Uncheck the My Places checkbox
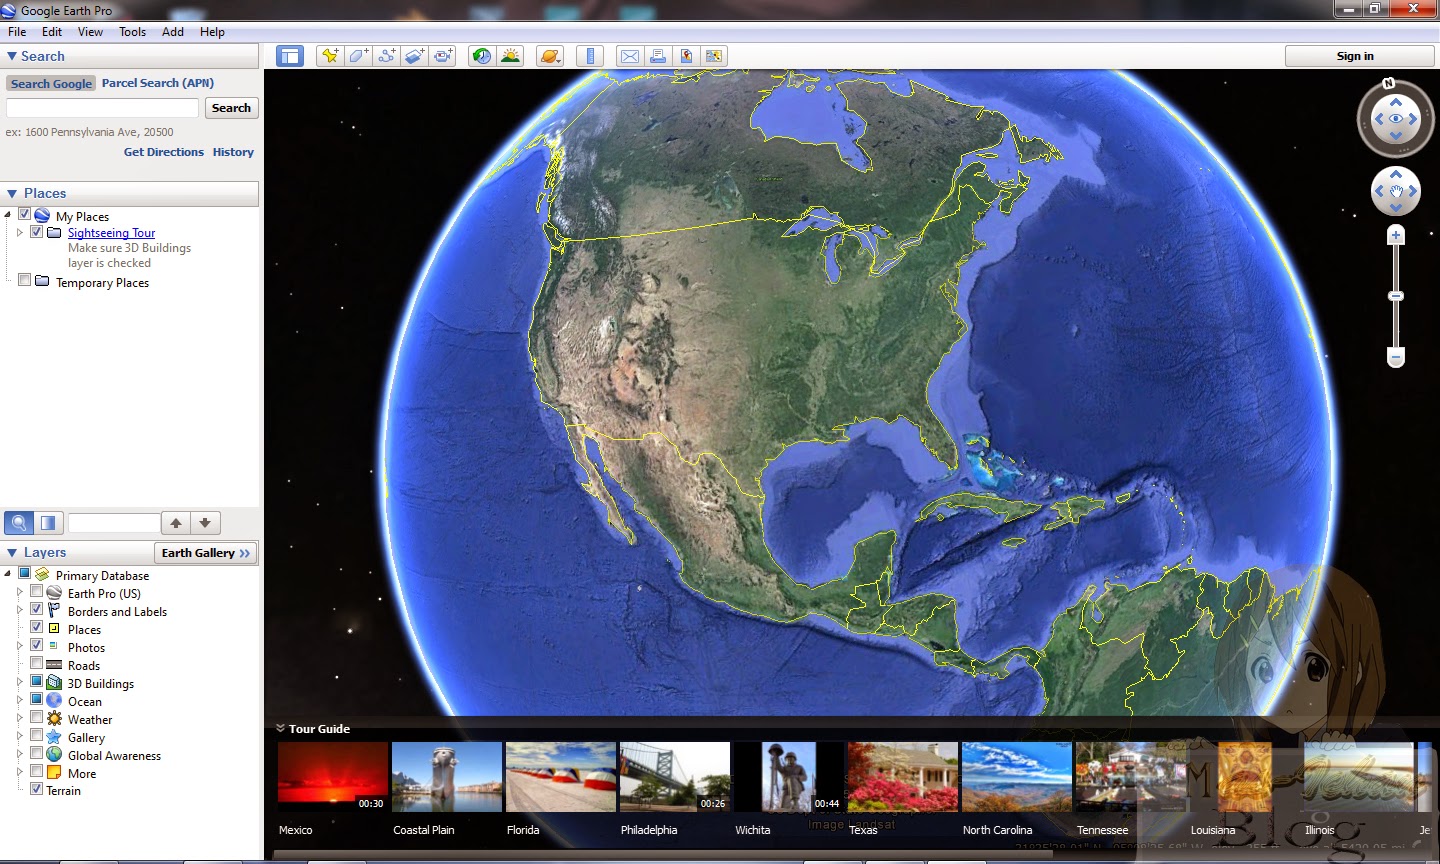 point(24,214)
